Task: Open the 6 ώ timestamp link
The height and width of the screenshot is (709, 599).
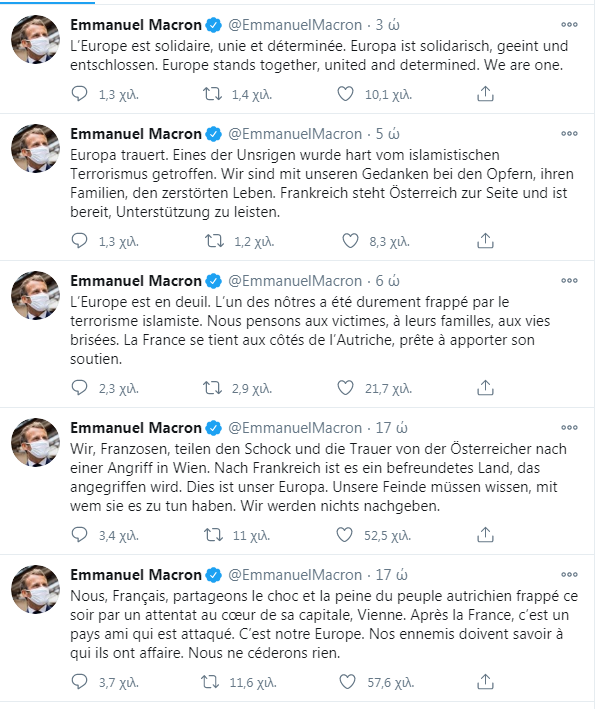Action: (387, 280)
